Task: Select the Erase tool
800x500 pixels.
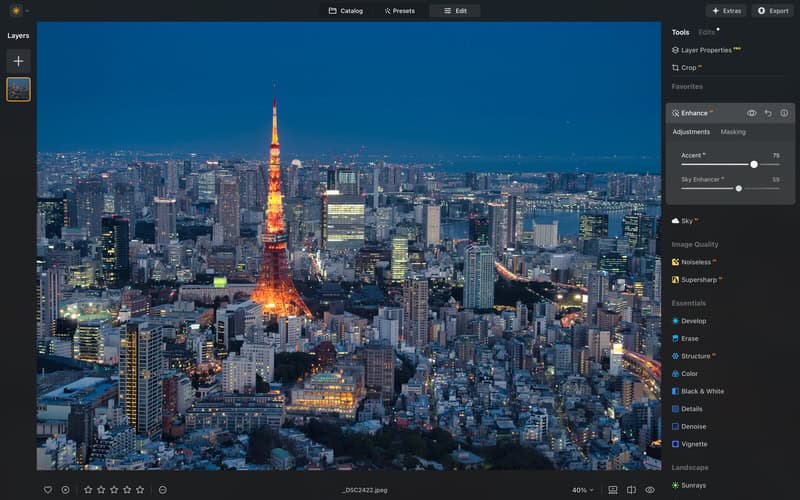Action: [x=690, y=338]
